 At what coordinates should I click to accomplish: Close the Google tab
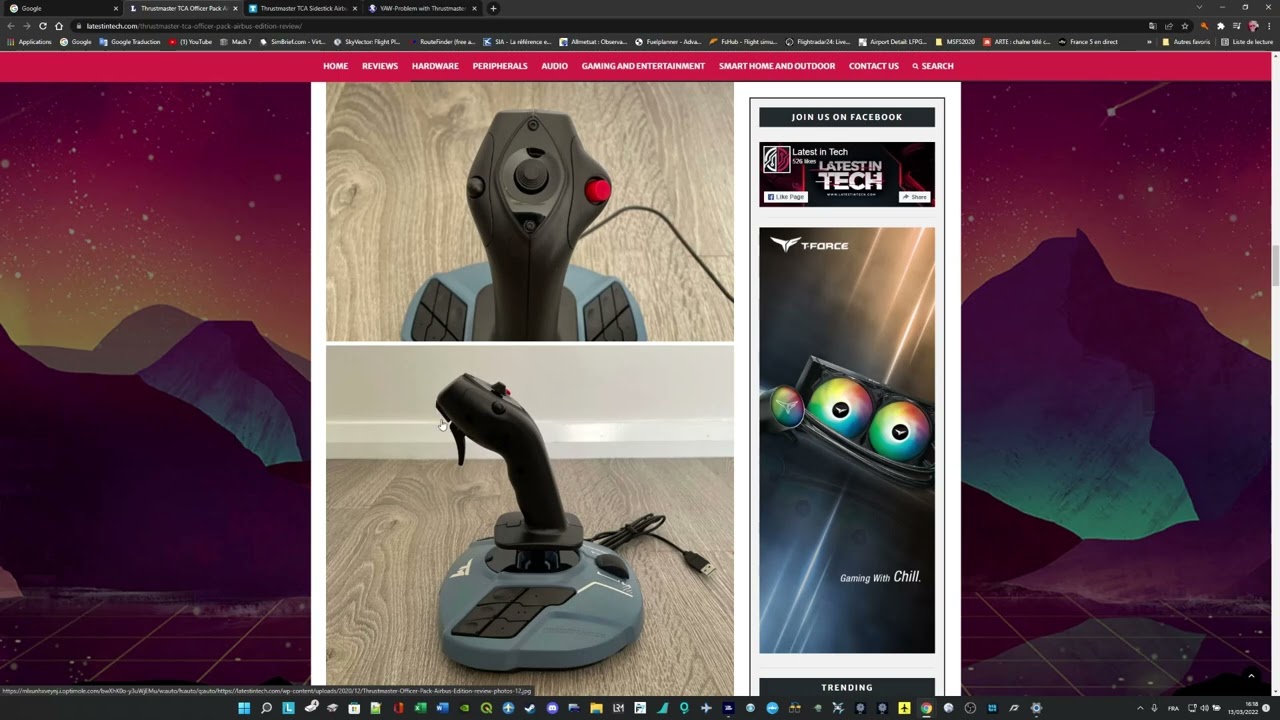[115, 8]
